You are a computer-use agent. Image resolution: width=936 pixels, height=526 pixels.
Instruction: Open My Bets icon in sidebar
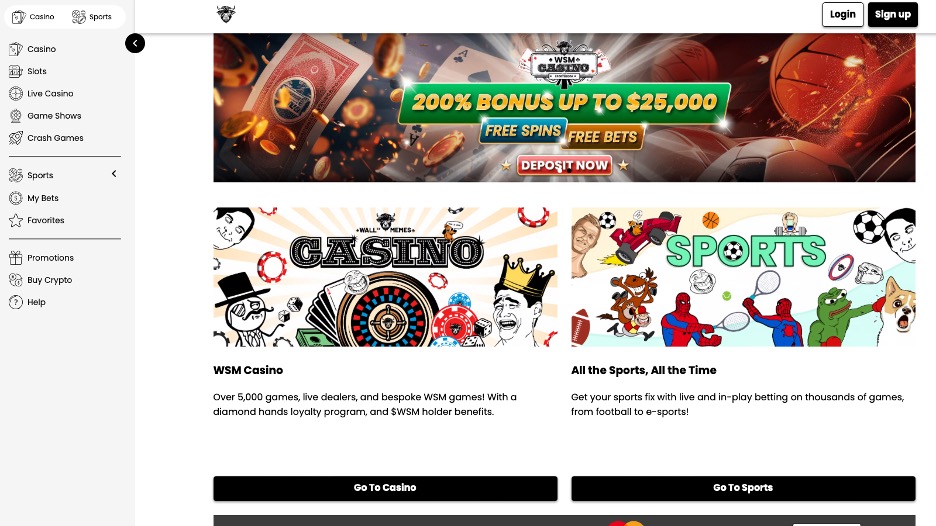16,198
